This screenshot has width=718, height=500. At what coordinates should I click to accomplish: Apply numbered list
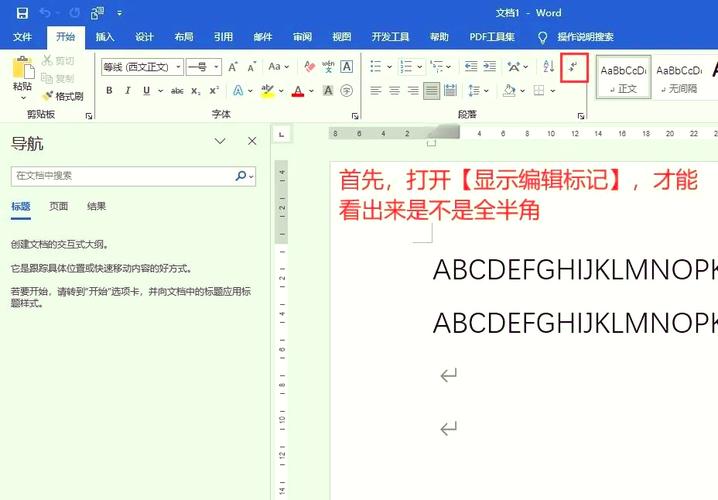406,67
